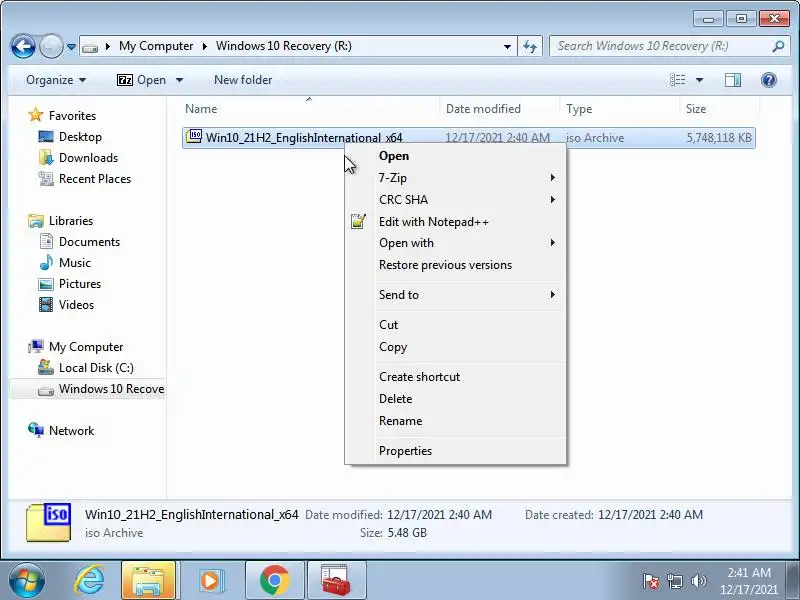Click the large iso thumbnail in details pane
The width and height of the screenshot is (800, 600).
click(48, 522)
